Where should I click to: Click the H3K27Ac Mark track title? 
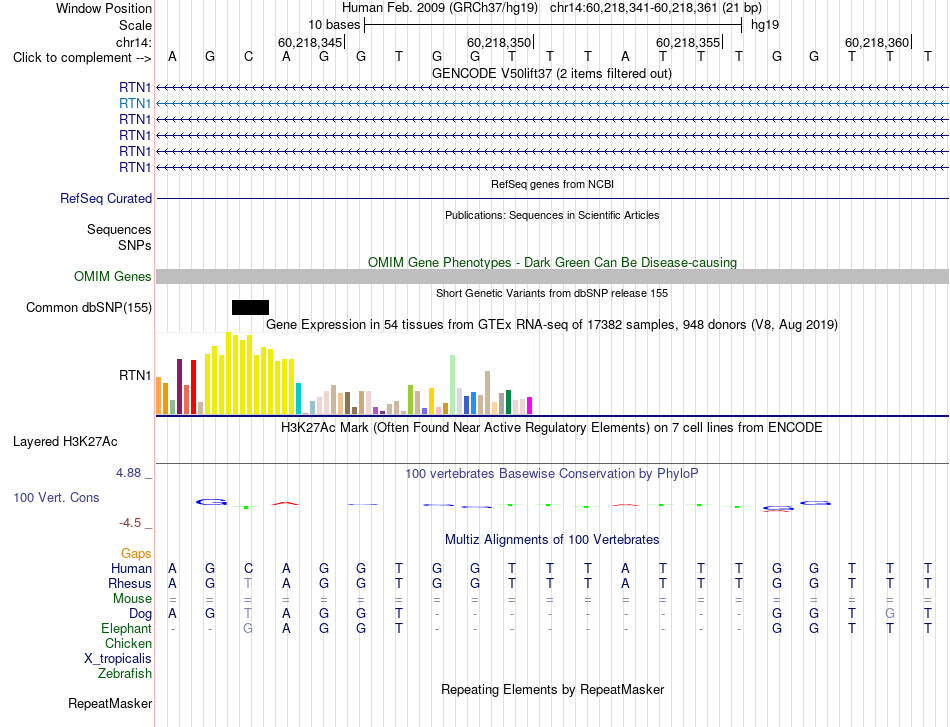(x=552, y=428)
